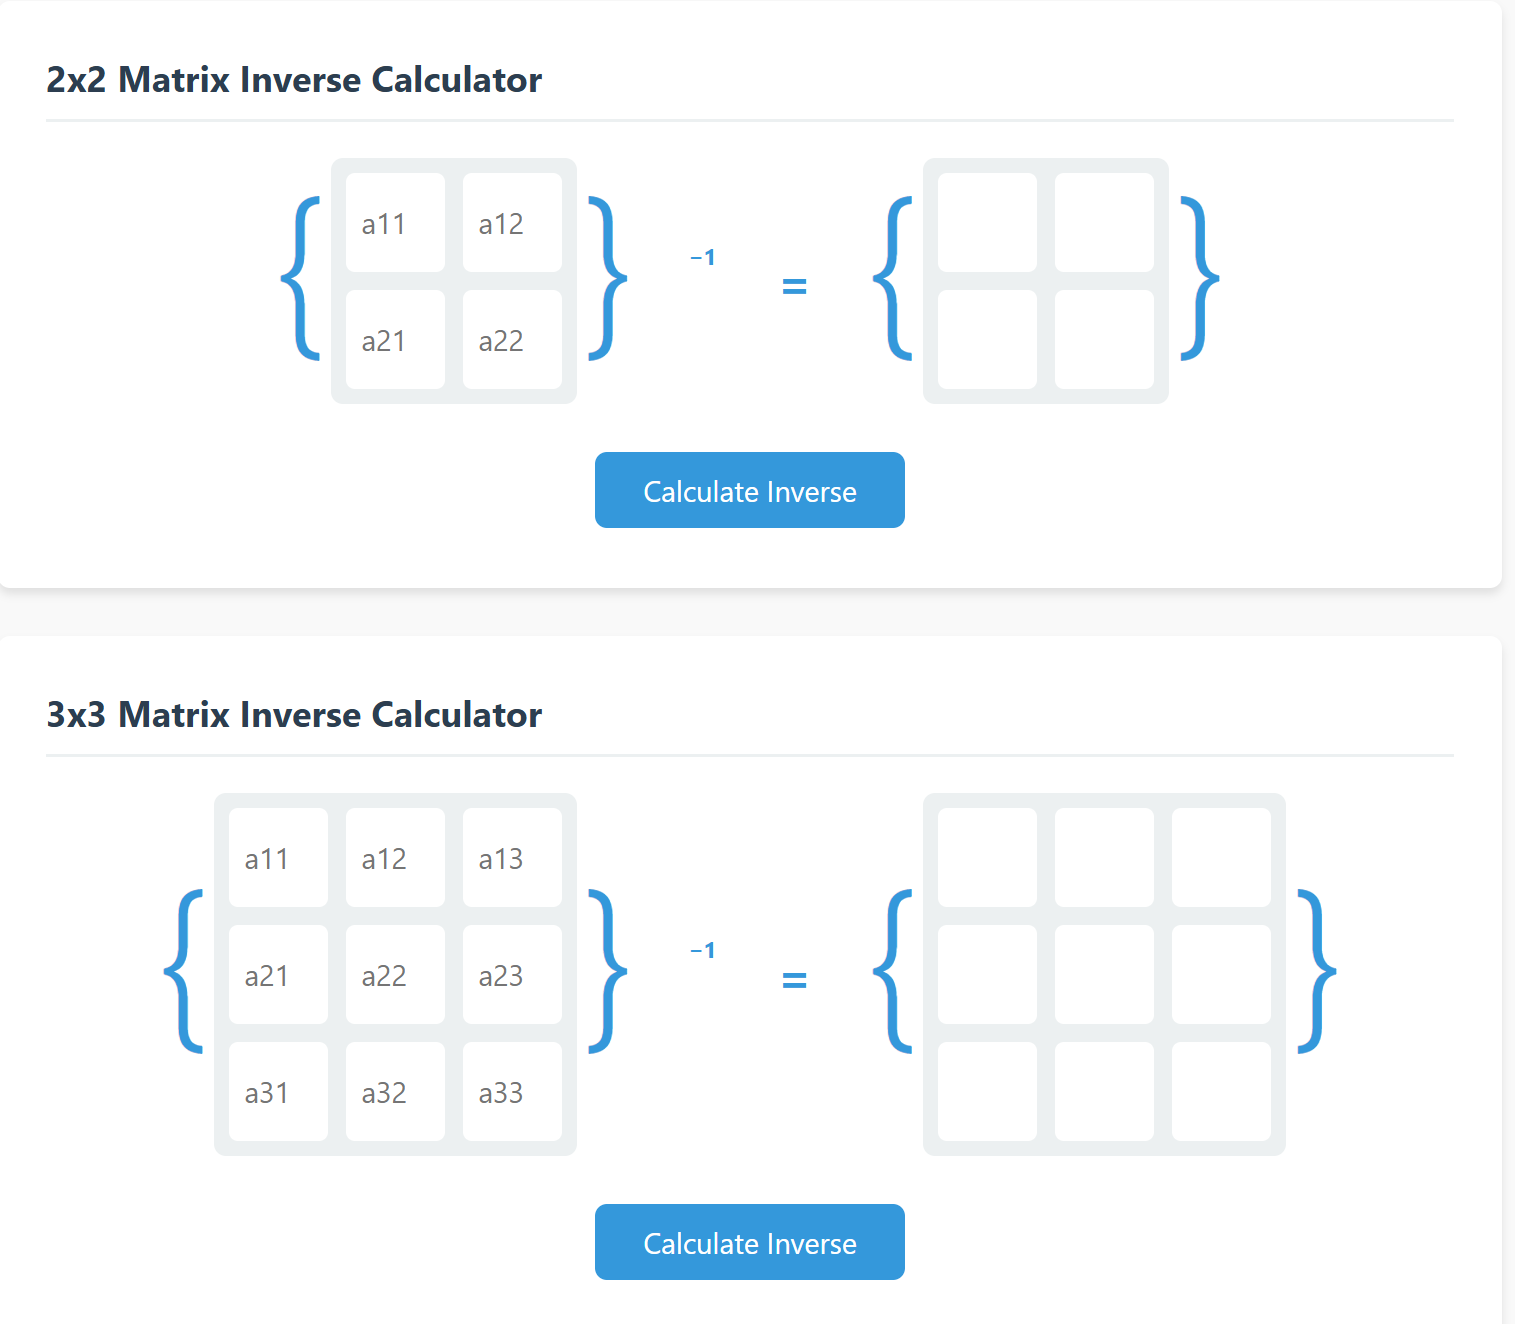The image size is (1515, 1324).
Task: Click the a22 input of the 2x2 matrix
Action: pyautogui.click(x=512, y=340)
